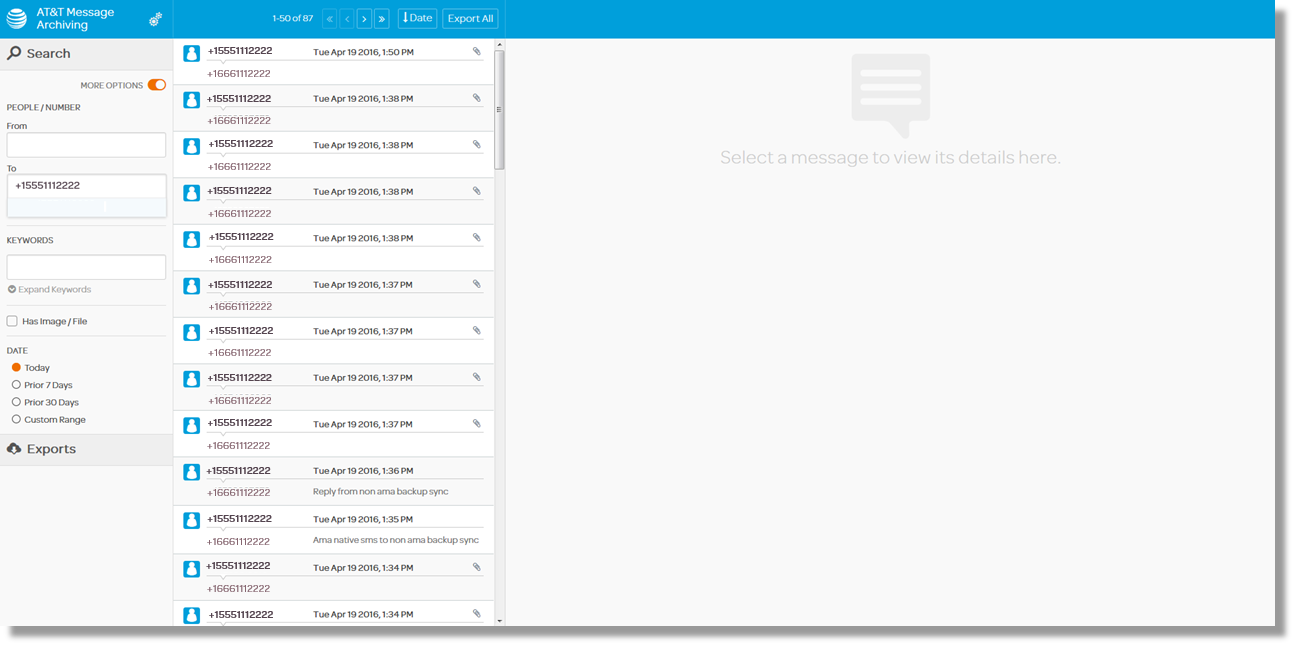Click the From input field
1294x645 pixels.
pos(86,145)
